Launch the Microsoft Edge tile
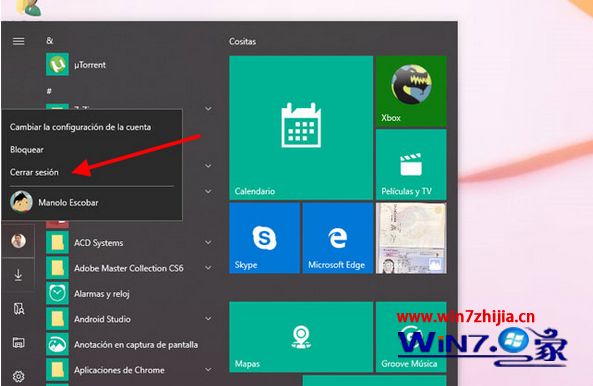The width and height of the screenshot is (593, 386). [338, 238]
